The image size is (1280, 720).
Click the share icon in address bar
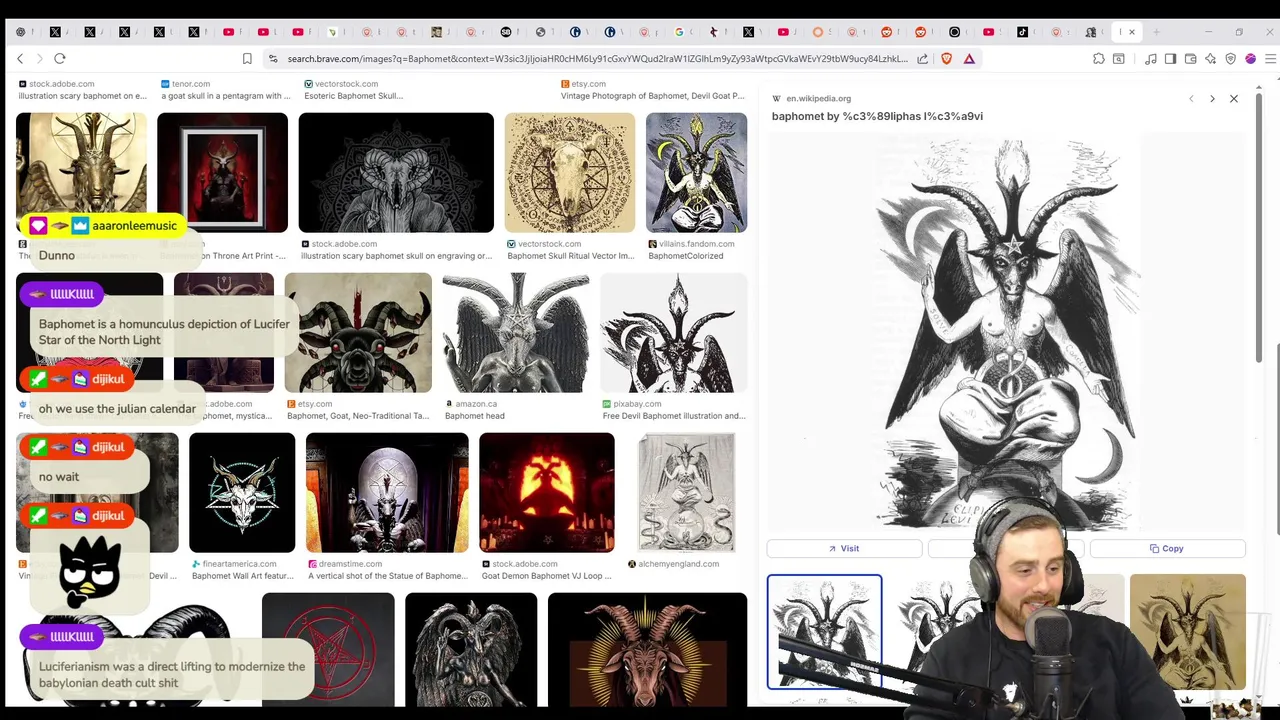coord(922,59)
